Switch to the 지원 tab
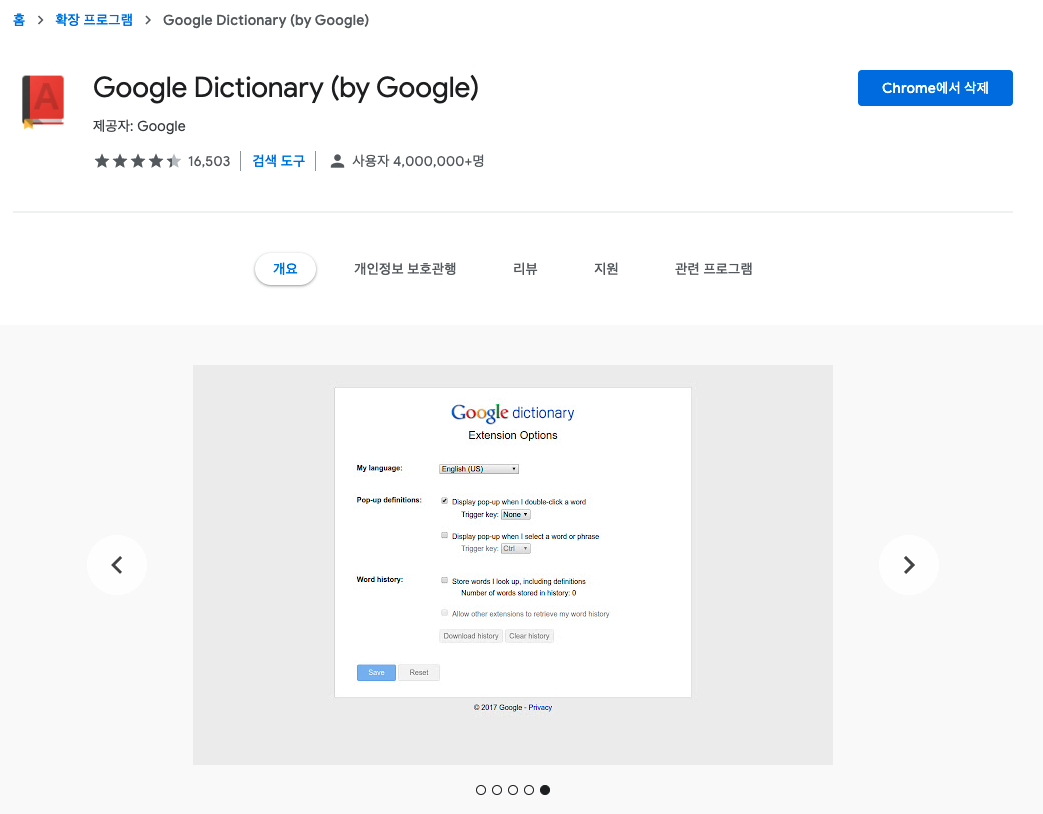The height and width of the screenshot is (814, 1043). click(x=606, y=269)
